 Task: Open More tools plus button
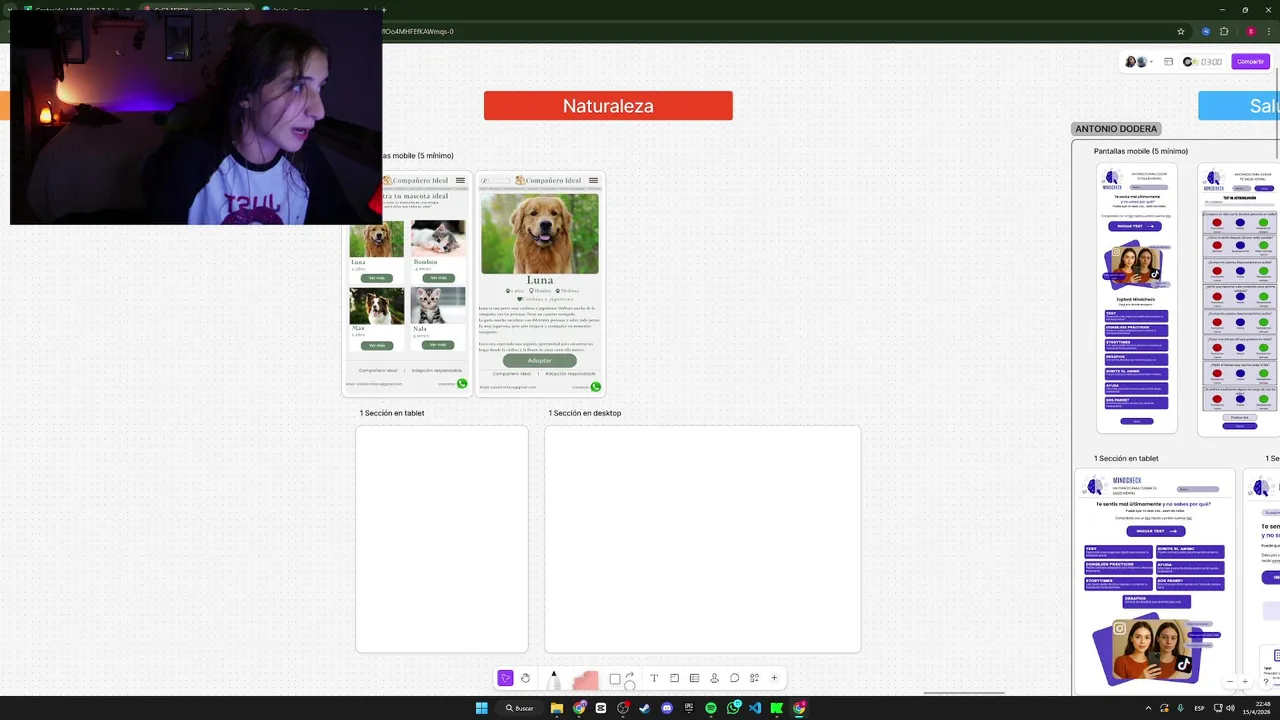774,678
